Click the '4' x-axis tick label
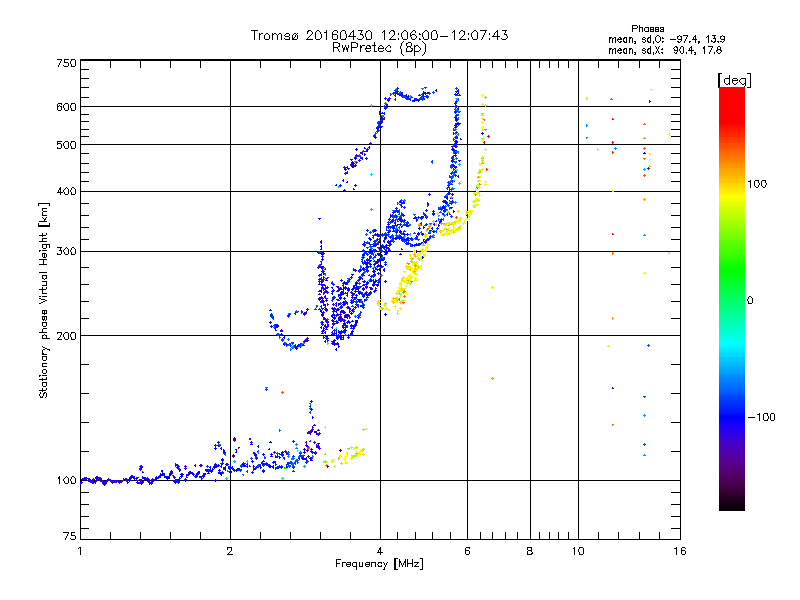The height and width of the screenshot is (600, 800). (380, 551)
